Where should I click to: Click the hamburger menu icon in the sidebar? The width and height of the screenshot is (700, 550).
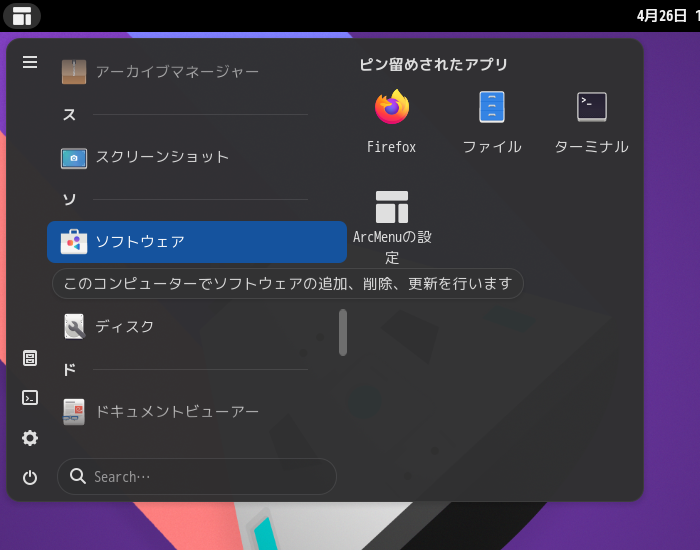pos(30,62)
